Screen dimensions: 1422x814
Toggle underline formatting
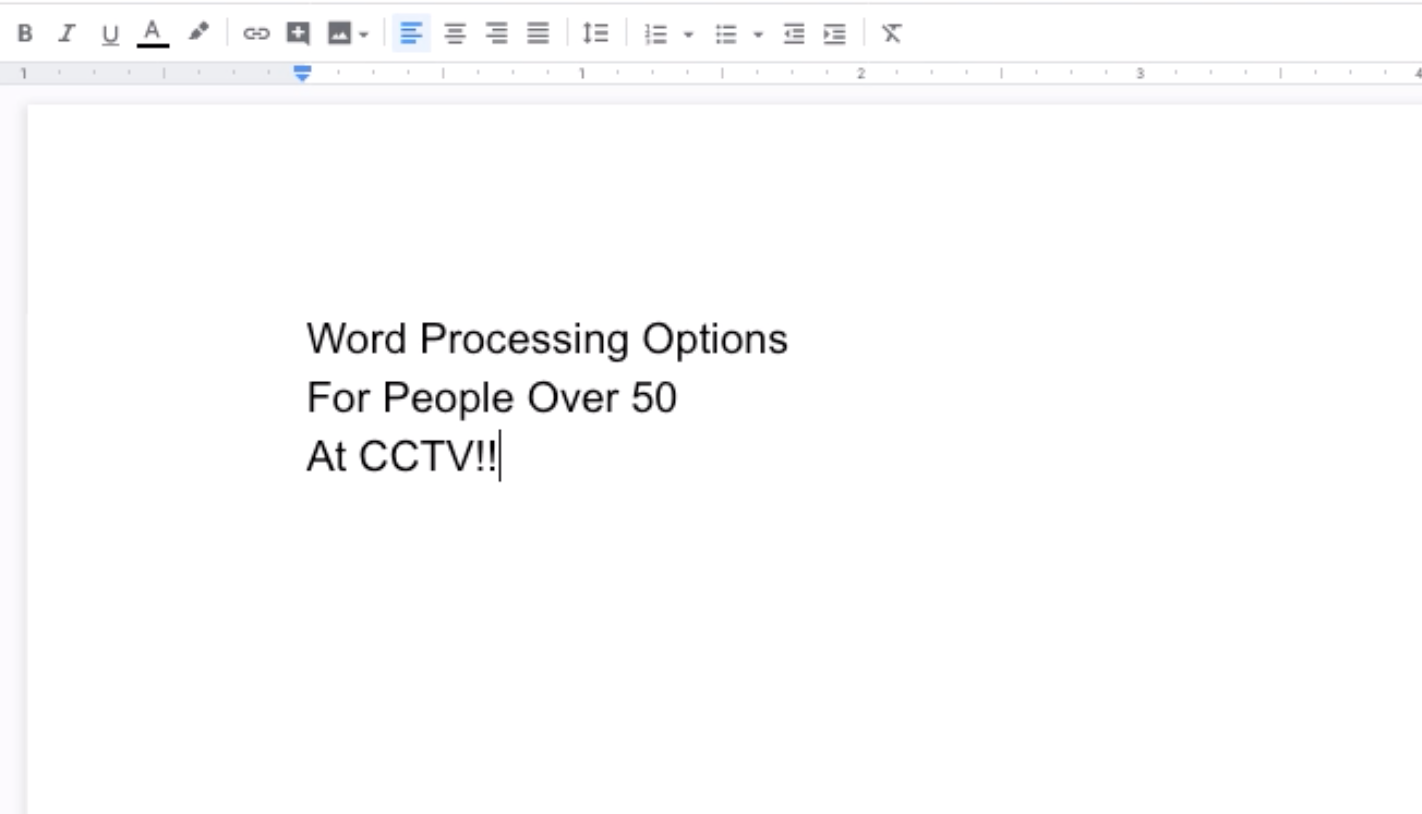(110, 35)
